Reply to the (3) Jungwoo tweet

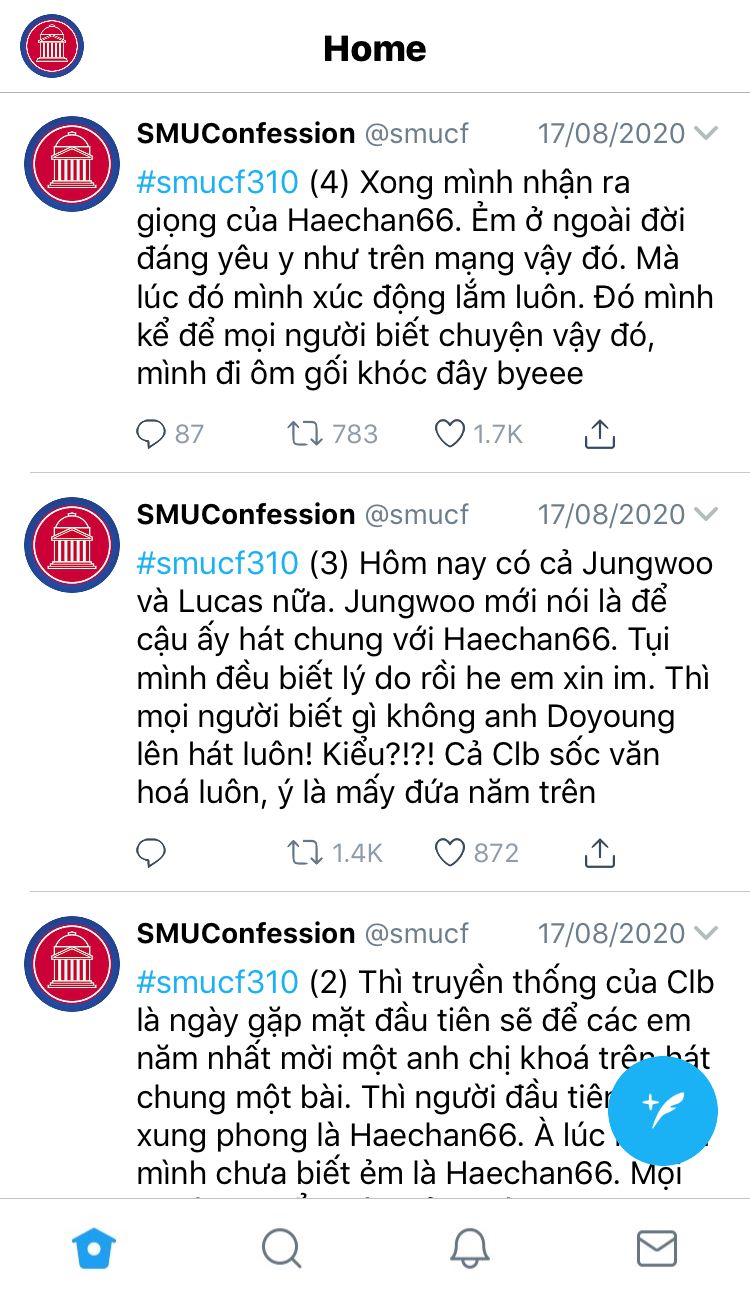coord(151,853)
